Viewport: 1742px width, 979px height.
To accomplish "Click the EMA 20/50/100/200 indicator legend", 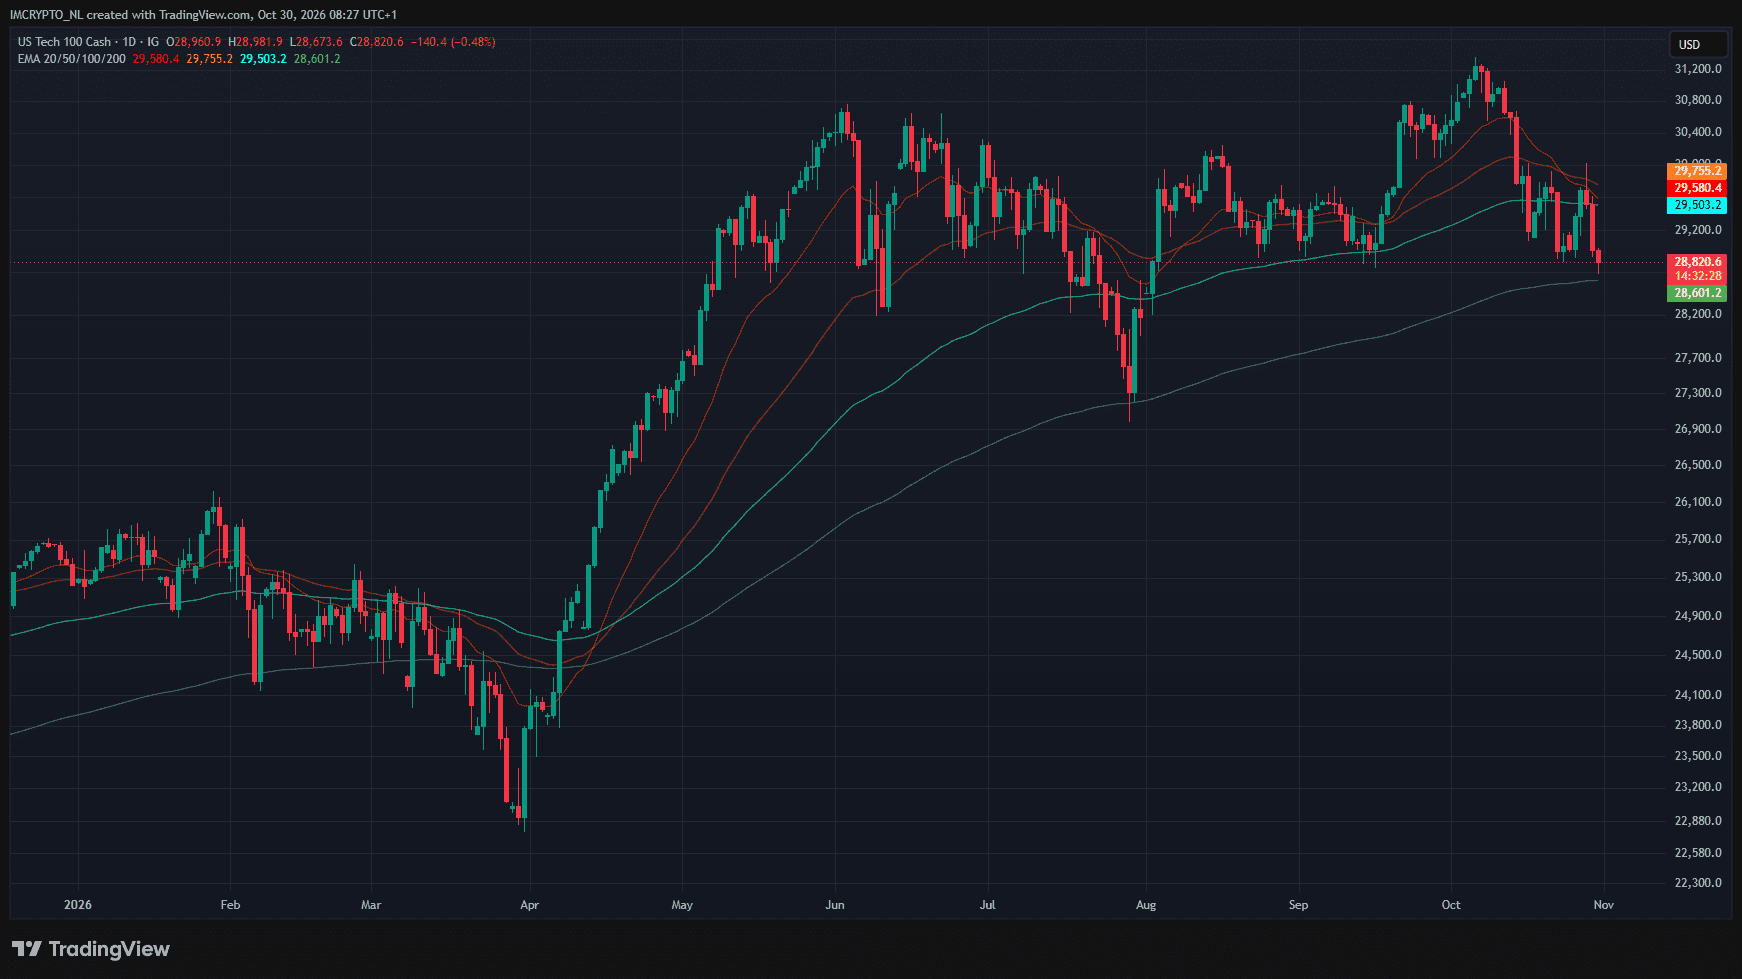I will point(71,59).
